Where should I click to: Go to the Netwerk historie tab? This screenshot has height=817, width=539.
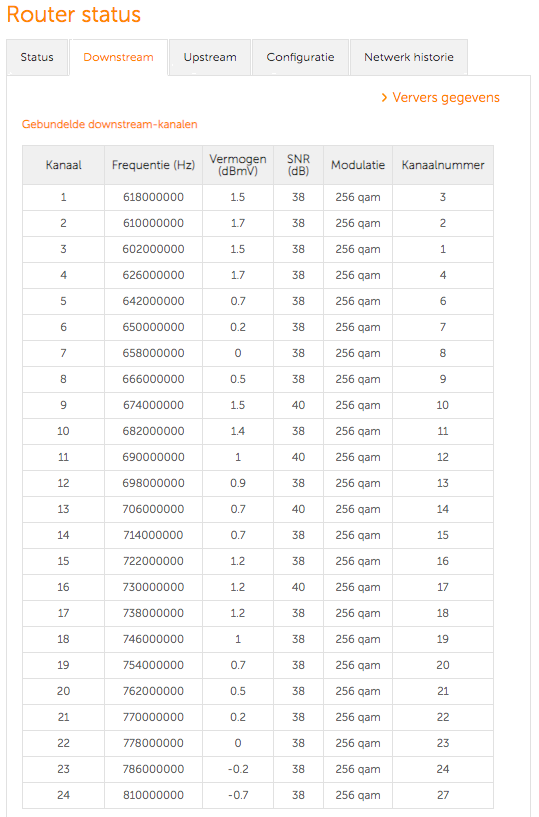409,57
